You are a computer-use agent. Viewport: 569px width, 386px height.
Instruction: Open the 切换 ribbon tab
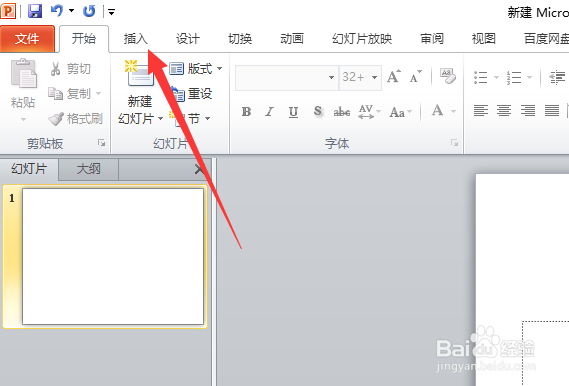[240, 38]
